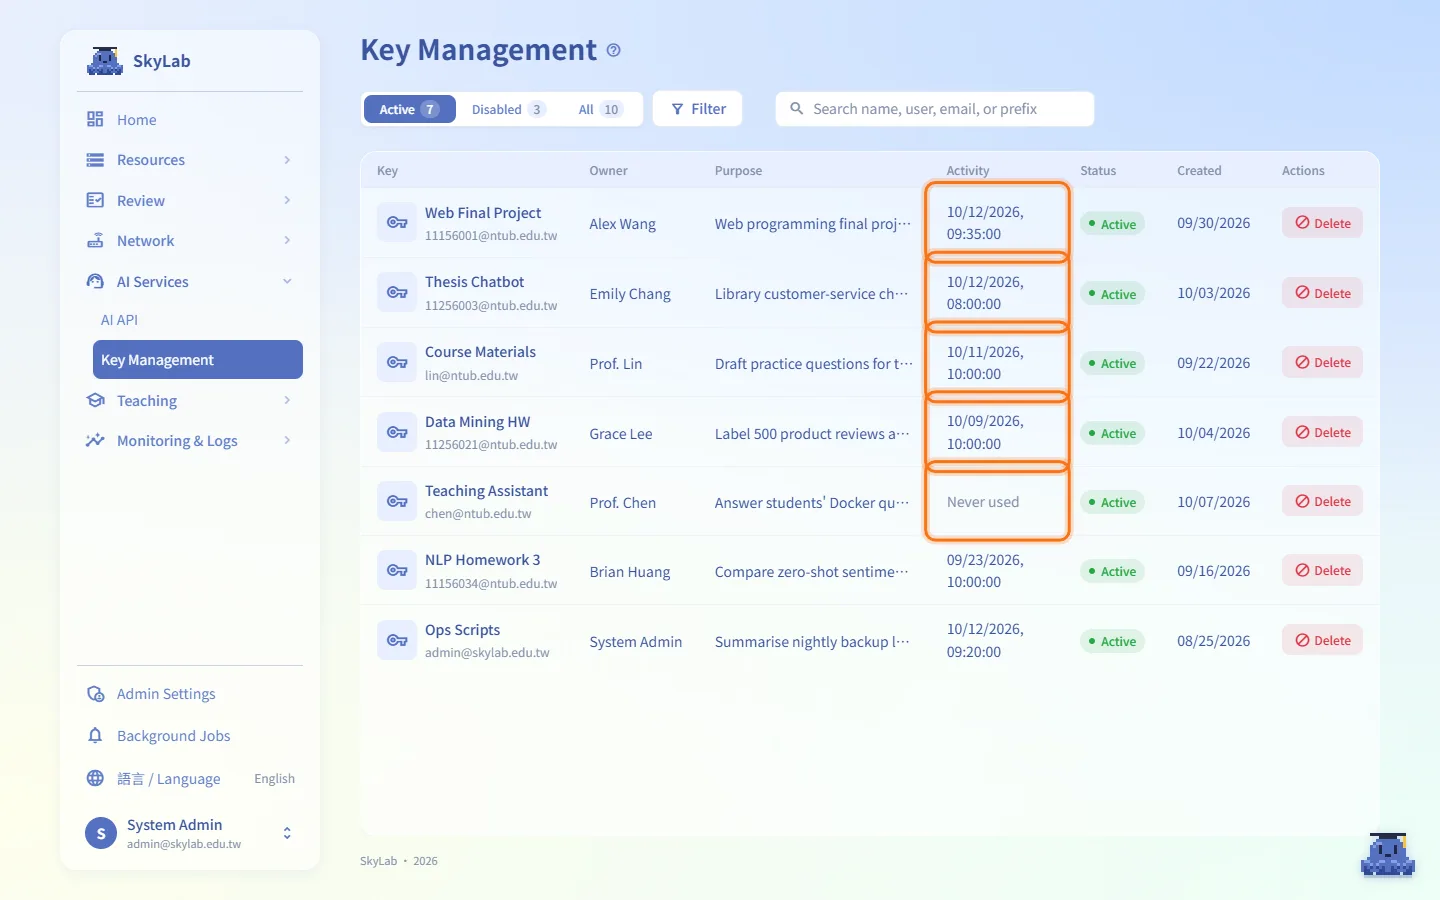The image size is (1440, 900).
Task: Click the Resources server icon in sidebar
Action: 95,160
